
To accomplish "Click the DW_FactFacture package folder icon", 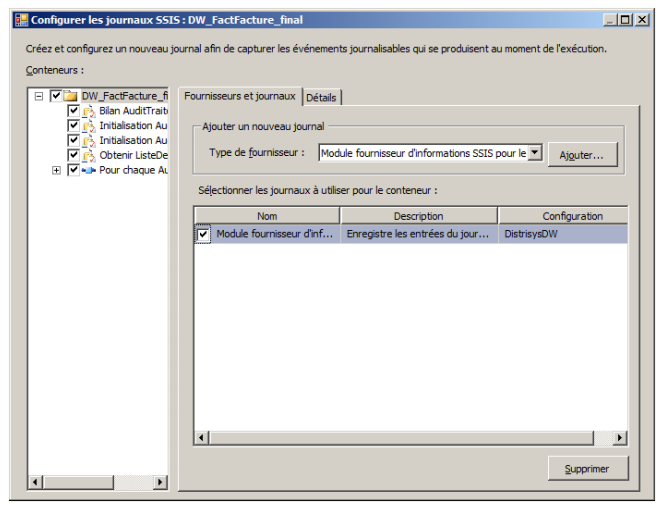I will tap(71, 96).
